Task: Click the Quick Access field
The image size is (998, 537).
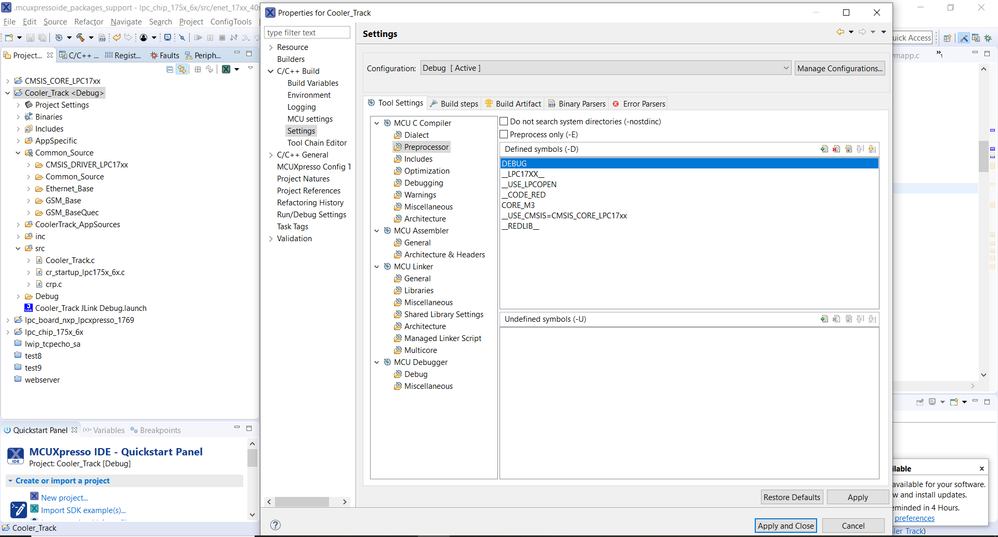Action: [911, 38]
